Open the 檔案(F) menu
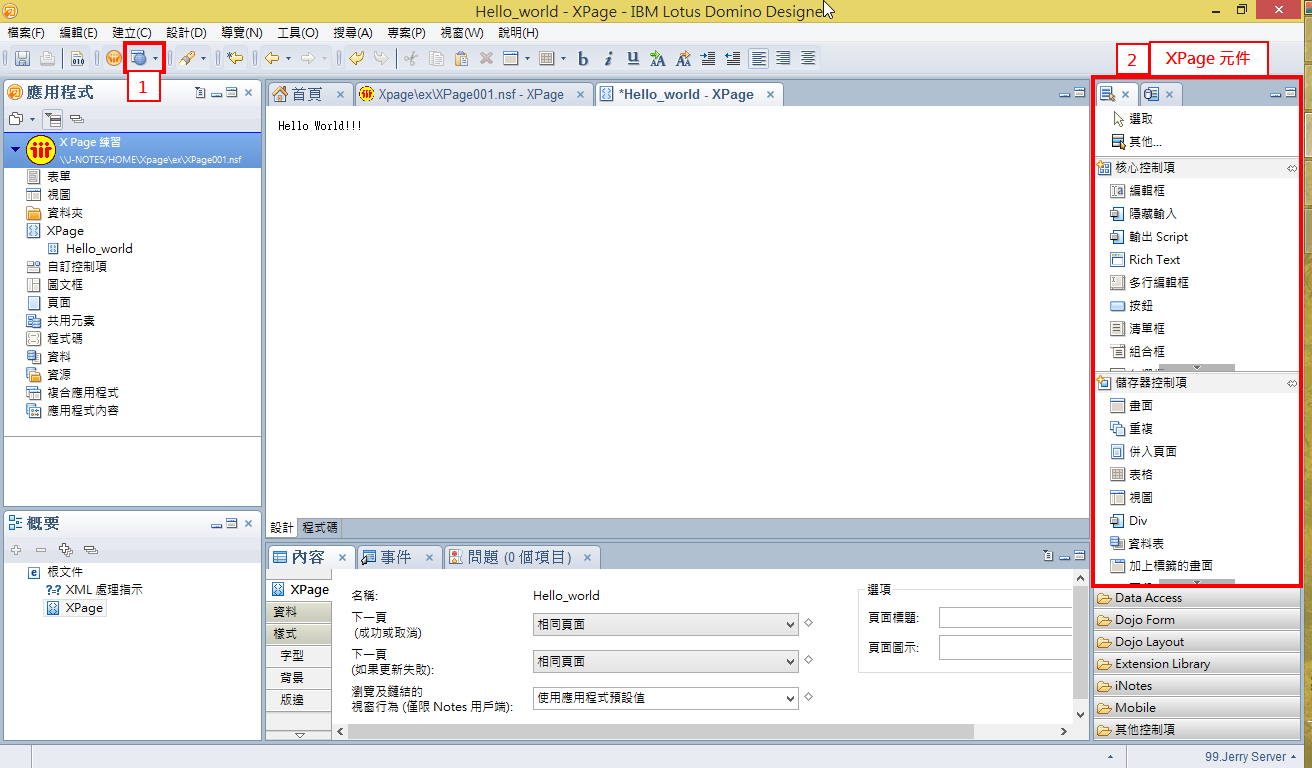Viewport: 1312px width, 768px height. (x=25, y=33)
